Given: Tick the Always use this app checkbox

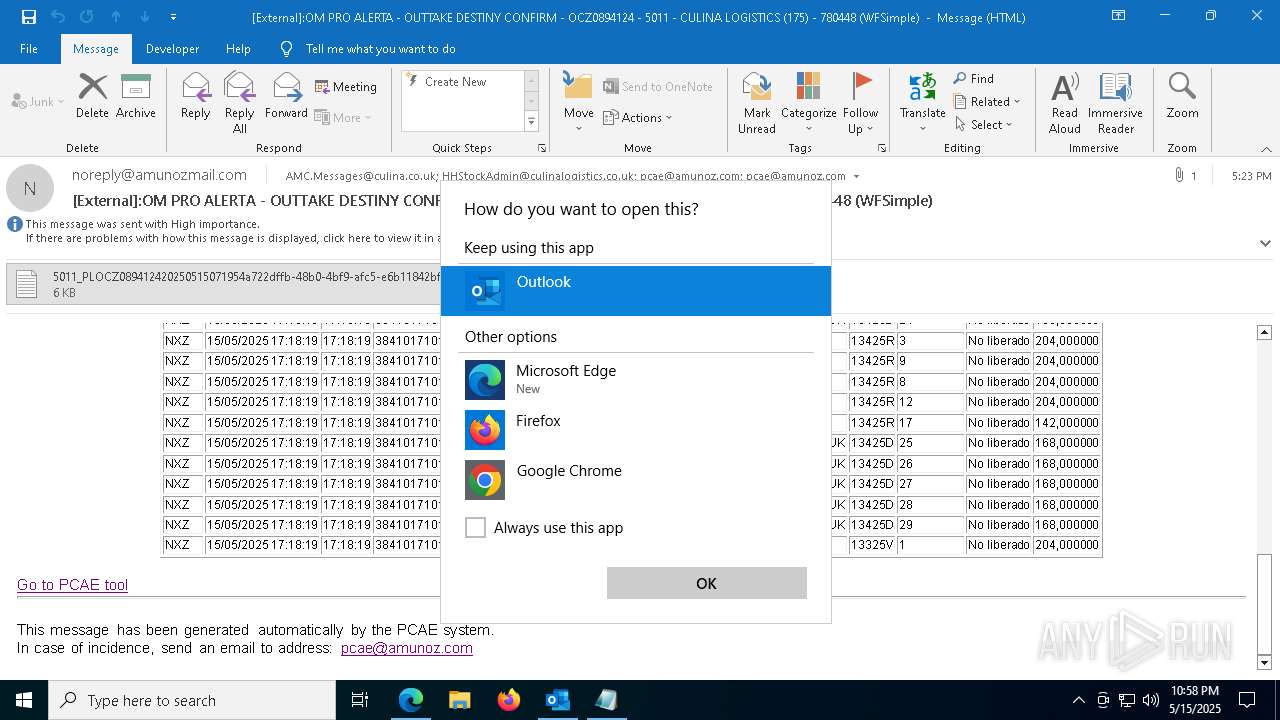Looking at the screenshot, I should tap(476, 528).
